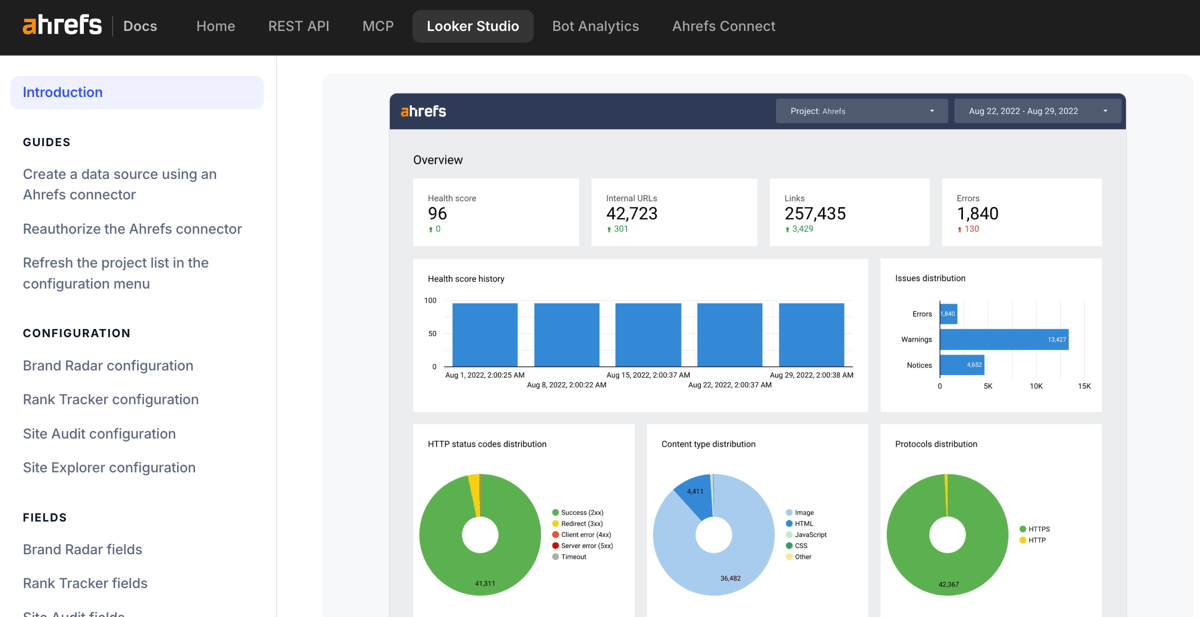1200x617 pixels.
Task: Click the Overview heading in the dashboard
Action: 438,160
